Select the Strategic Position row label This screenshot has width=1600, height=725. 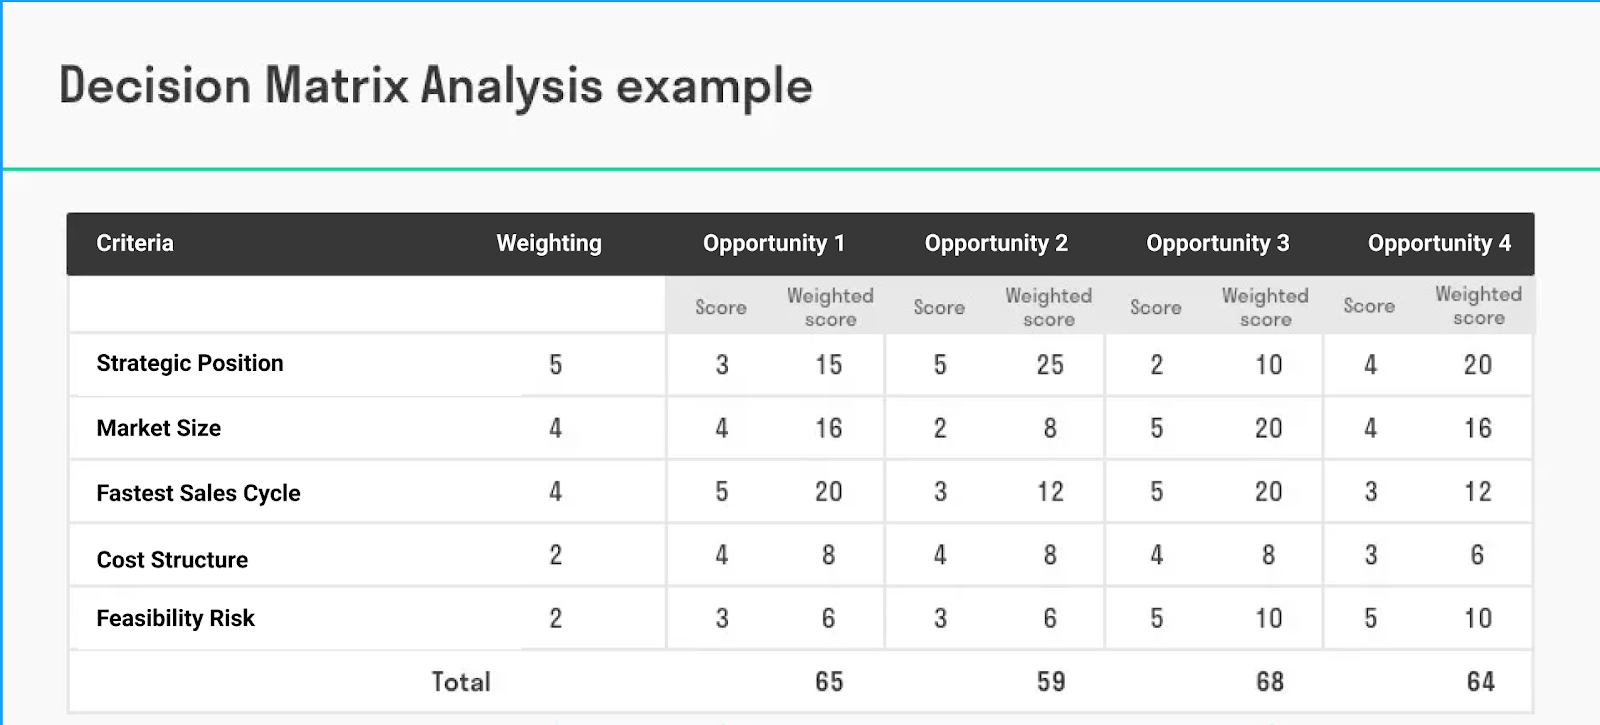pos(190,363)
